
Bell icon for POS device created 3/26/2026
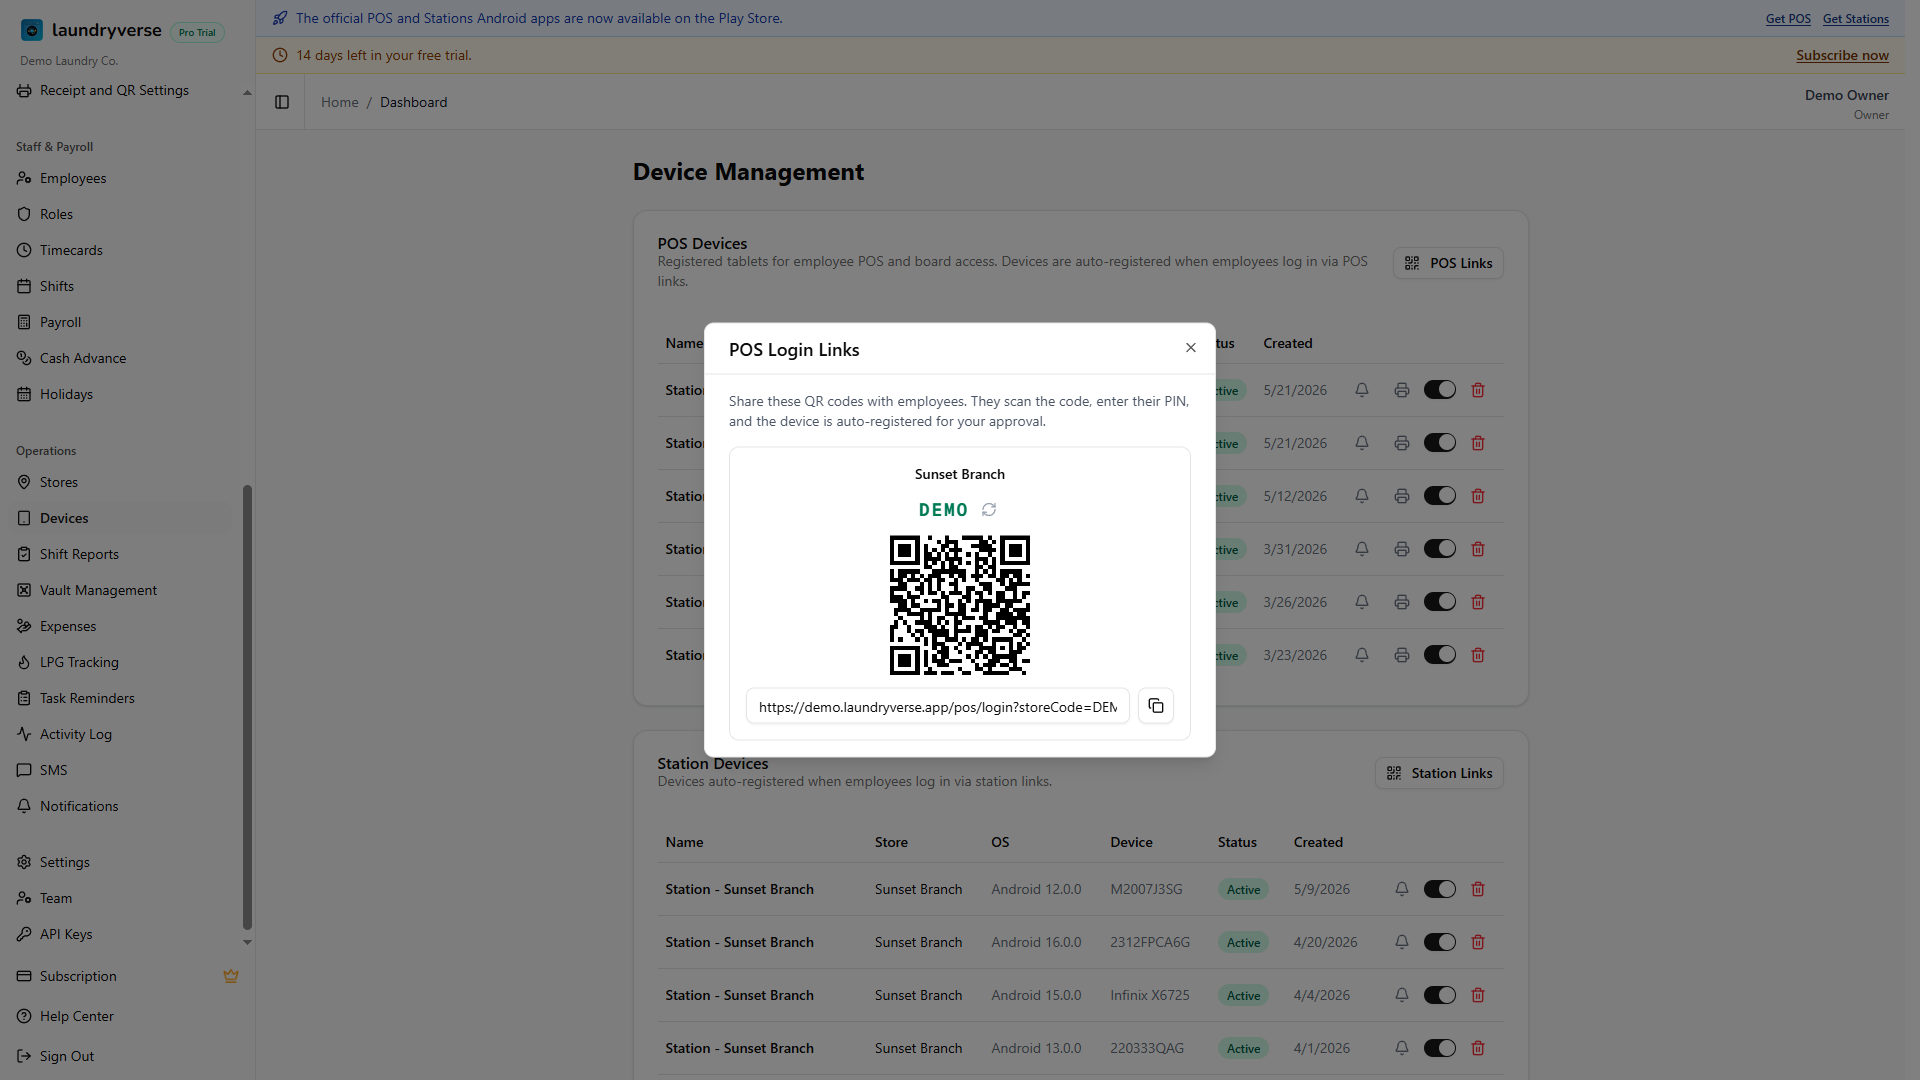(x=1362, y=602)
